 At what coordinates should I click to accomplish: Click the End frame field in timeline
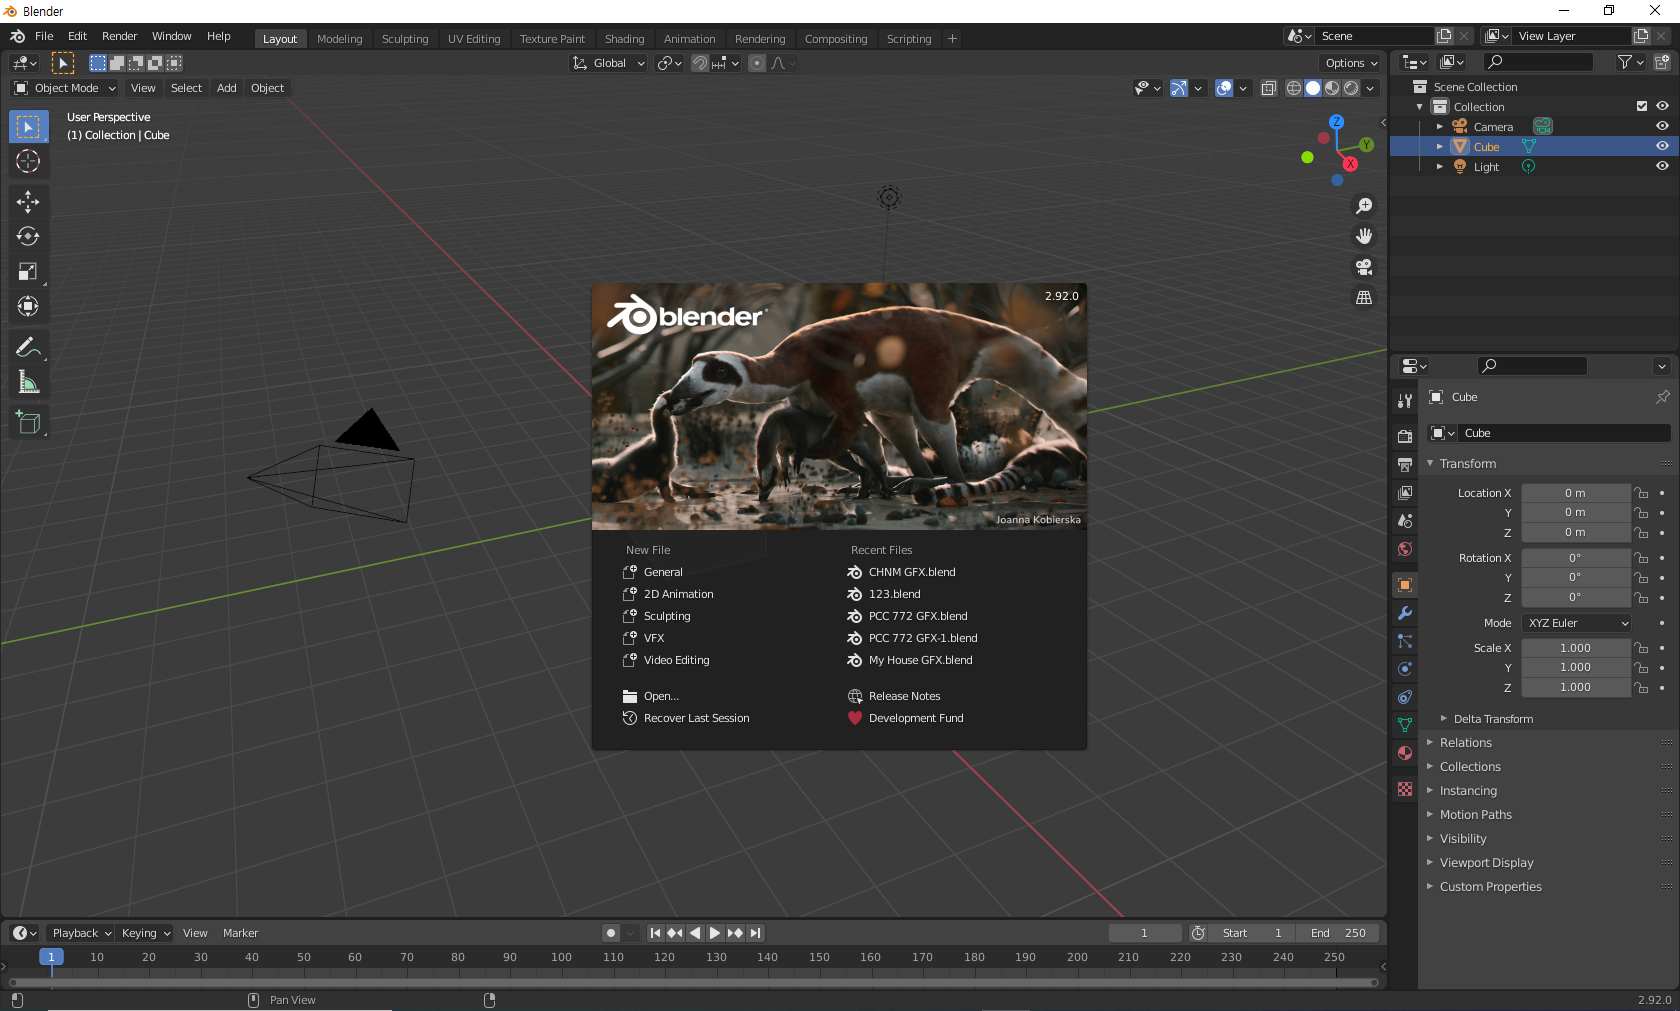tap(1338, 933)
